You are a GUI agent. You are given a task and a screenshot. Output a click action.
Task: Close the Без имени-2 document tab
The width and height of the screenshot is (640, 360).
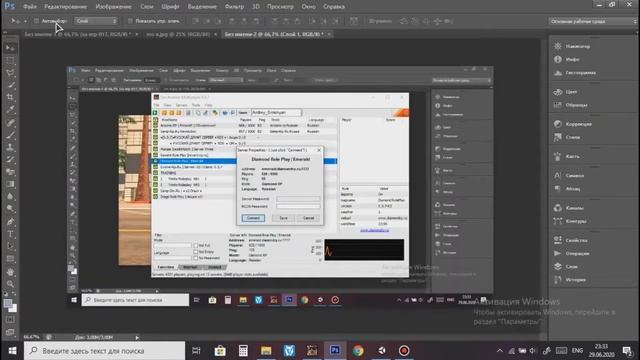pyautogui.click(x=329, y=34)
